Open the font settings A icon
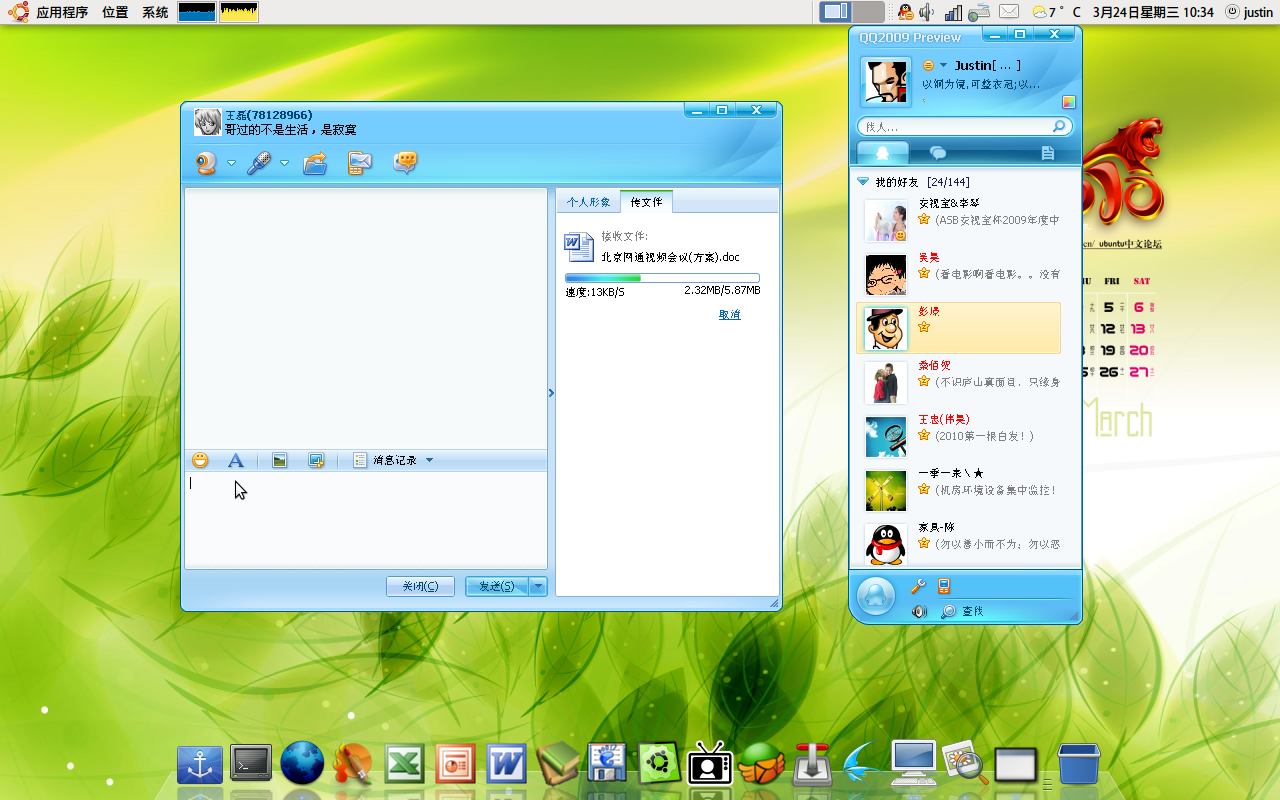The height and width of the screenshot is (800, 1280). (236, 460)
